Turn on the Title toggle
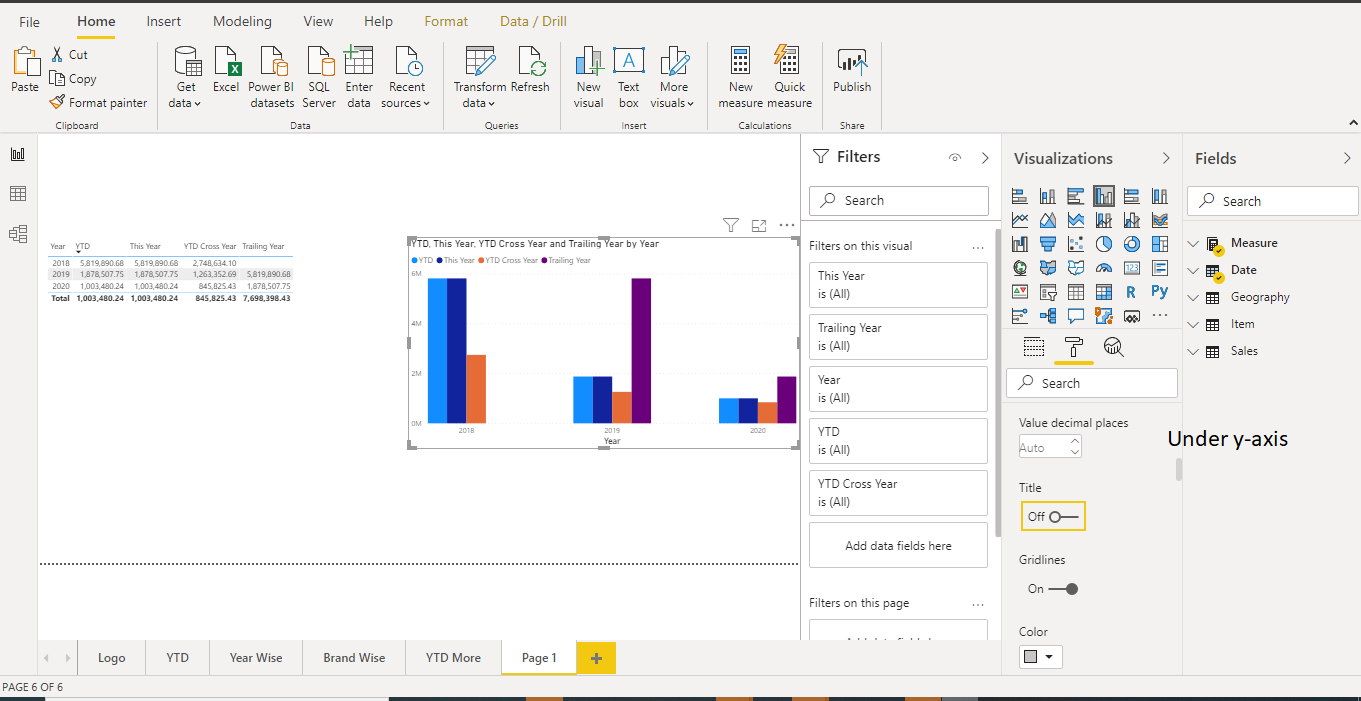The image size is (1361, 701). coord(1053,517)
